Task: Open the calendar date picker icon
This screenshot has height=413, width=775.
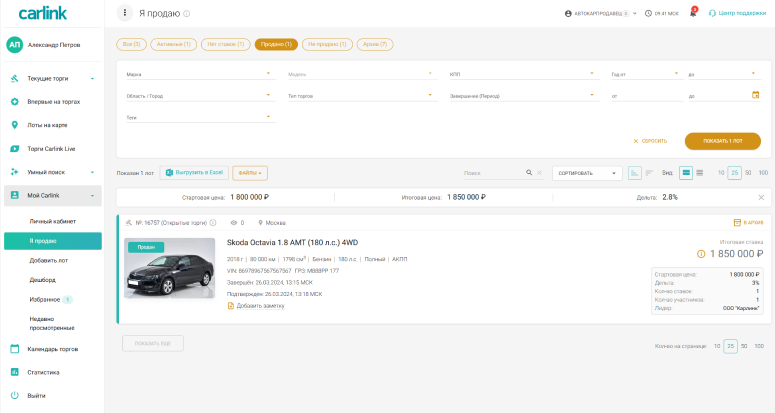Action: point(756,95)
